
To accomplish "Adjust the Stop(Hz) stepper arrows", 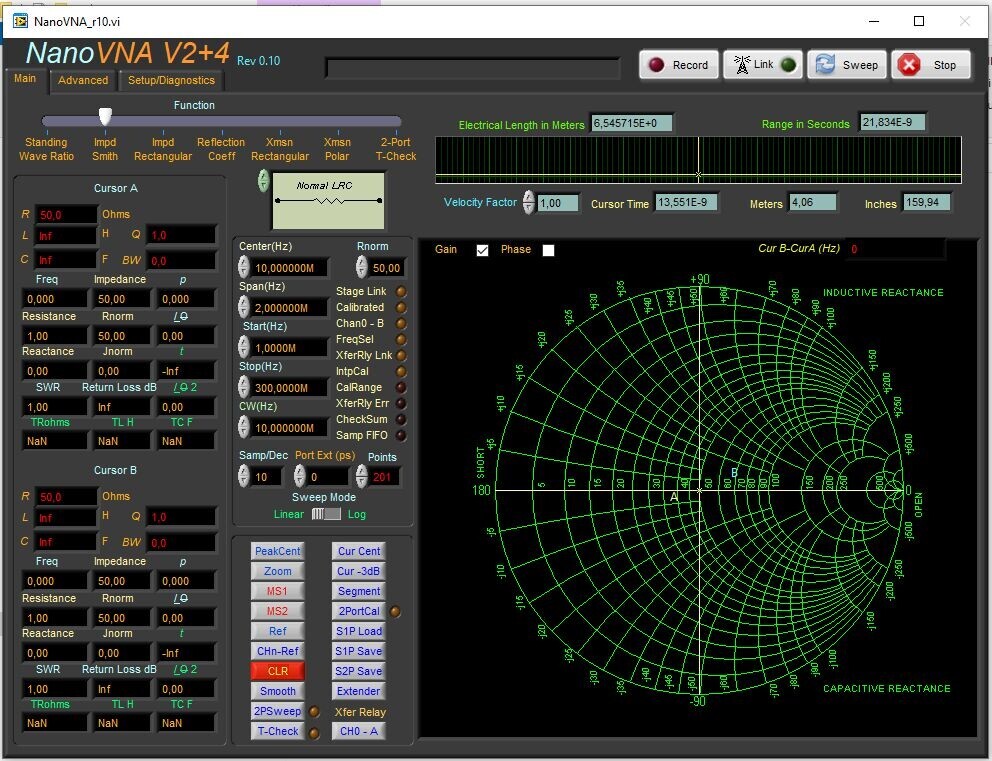I will point(244,387).
